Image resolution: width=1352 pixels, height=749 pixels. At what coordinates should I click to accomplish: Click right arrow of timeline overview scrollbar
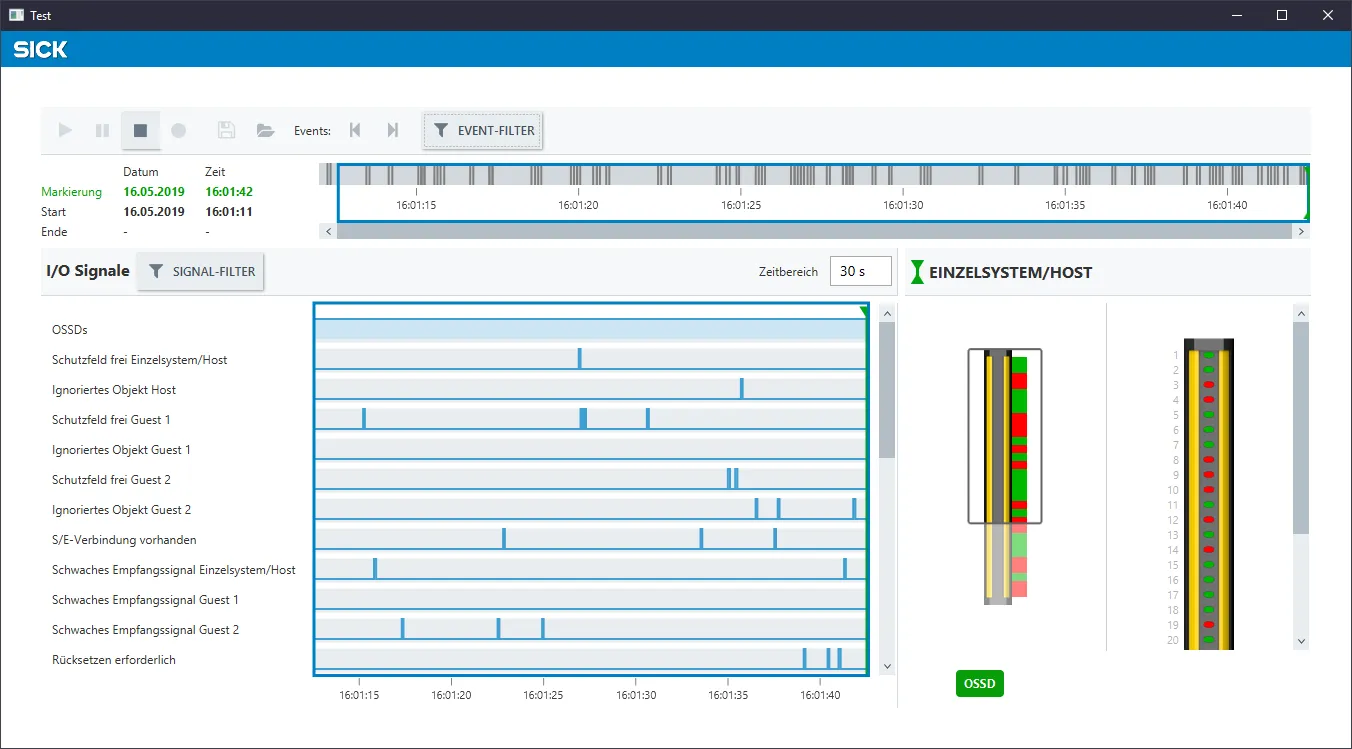1301,231
